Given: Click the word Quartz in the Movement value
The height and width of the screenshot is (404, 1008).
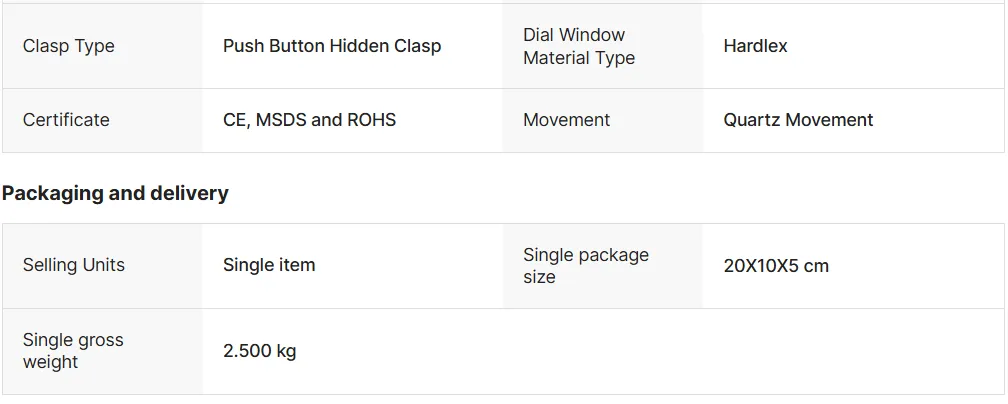Looking at the screenshot, I should point(752,120).
